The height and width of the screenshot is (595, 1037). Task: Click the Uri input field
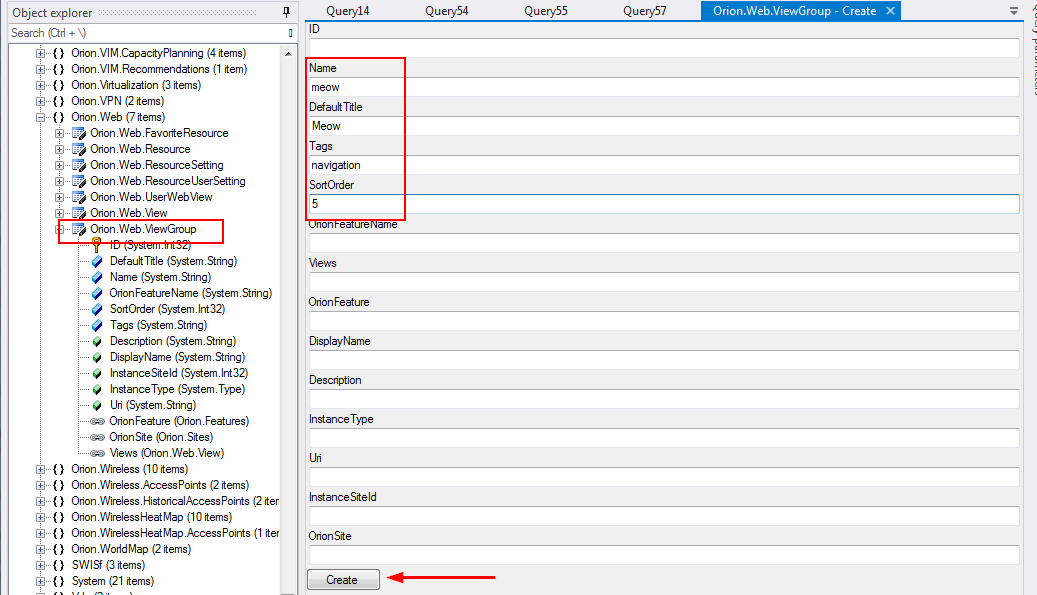[x=664, y=477]
